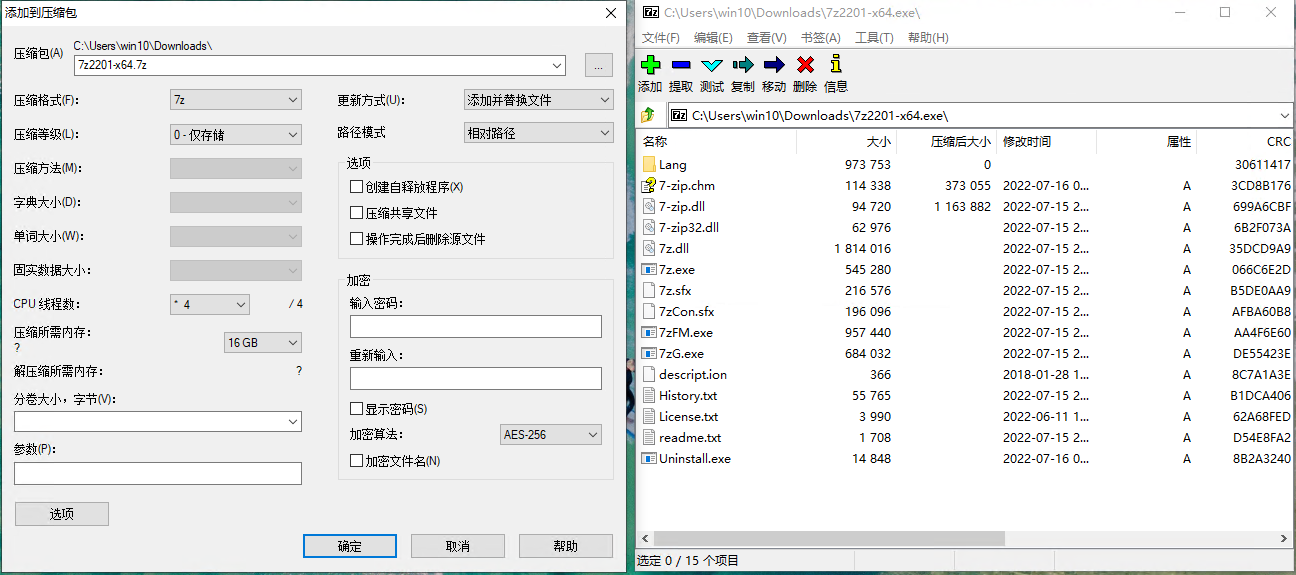Image resolution: width=1296 pixels, height=575 pixels.
Task: Open the 文件(F) menu
Action: tap(660, 38)
